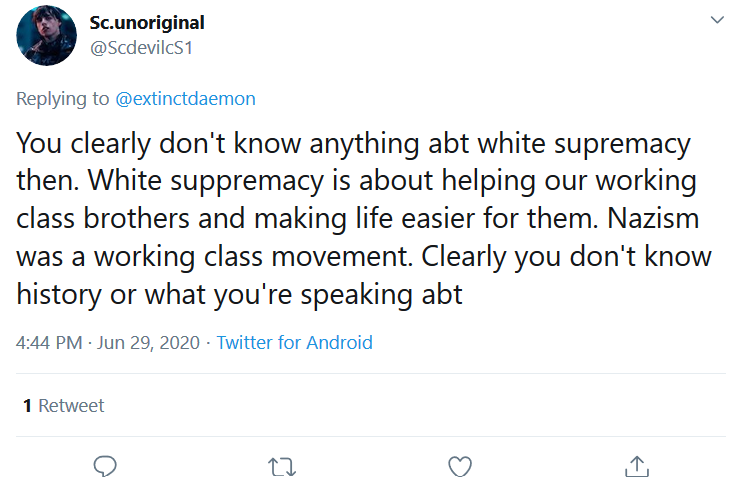Viewport: 740px width, 477px height.
Task: Click the tweet's last line ending 'speaking abt'
Action: (x=239, y=294)
